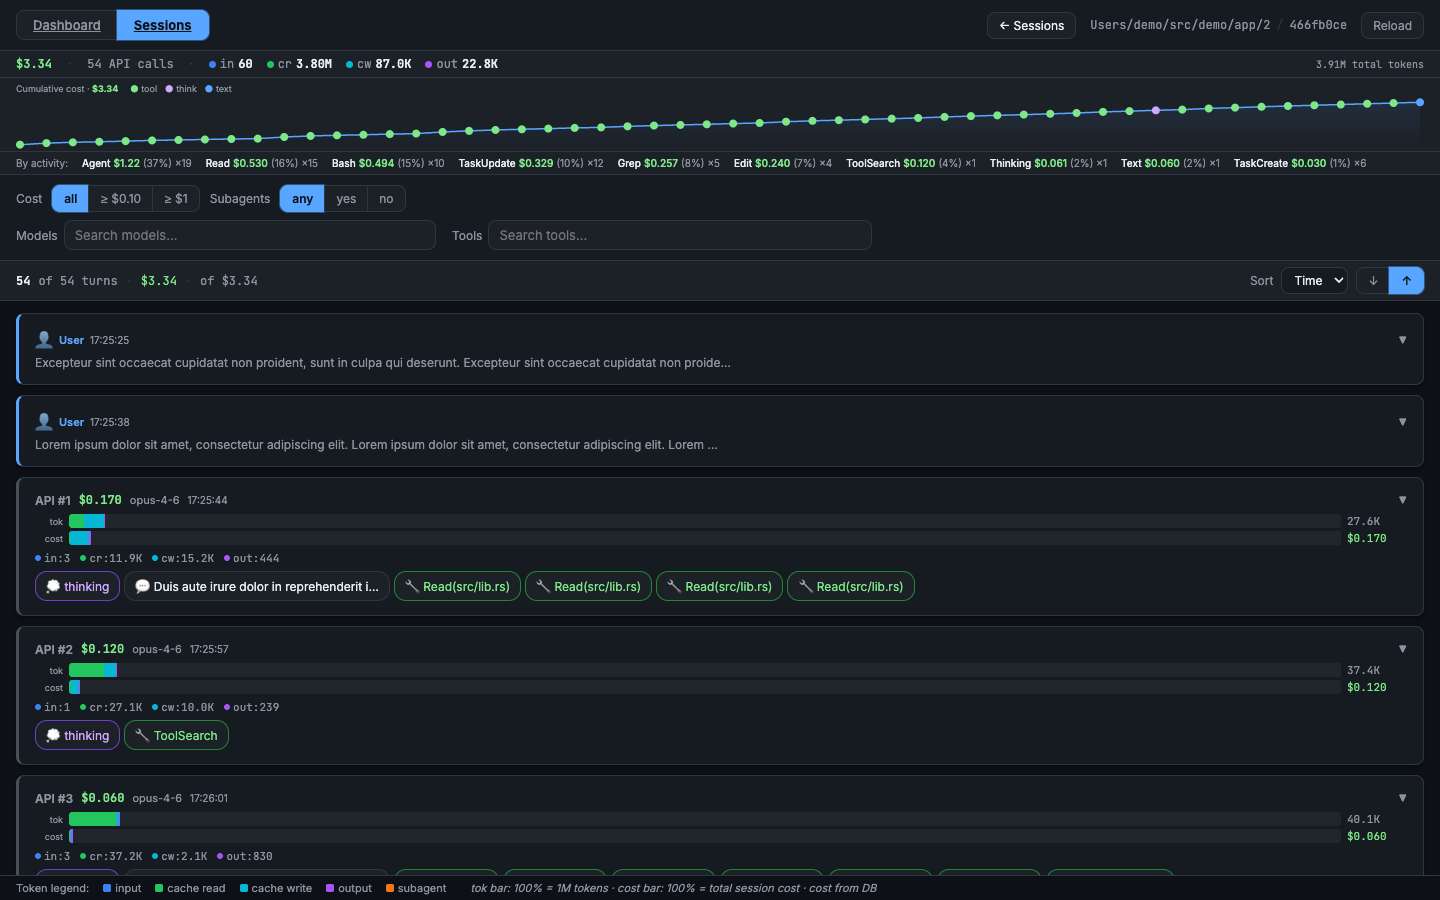This screenshot has width=1440, height=900.
Task: Click the 'out 22.8K' token stat
Action: [x=461, y=64]
